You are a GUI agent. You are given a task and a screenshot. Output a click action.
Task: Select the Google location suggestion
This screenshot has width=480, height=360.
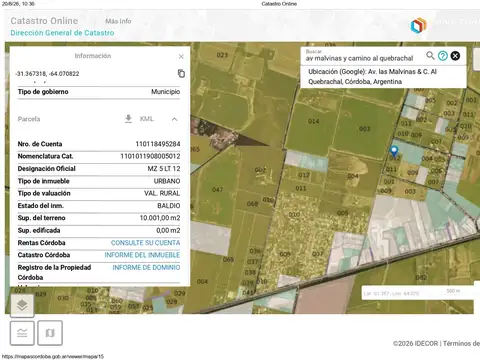coord(383,77)
